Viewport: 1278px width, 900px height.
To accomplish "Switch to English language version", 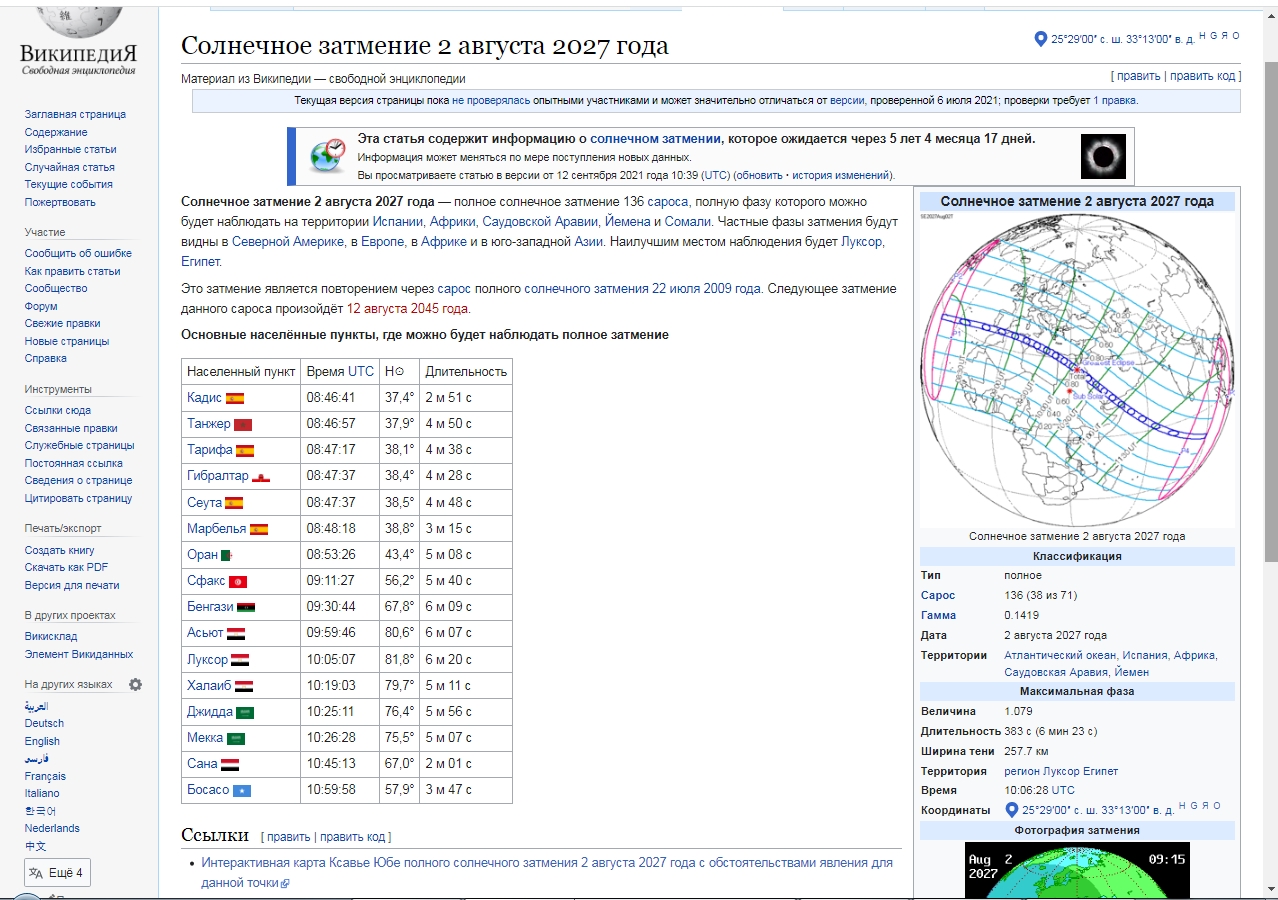I will pos(42,741).
